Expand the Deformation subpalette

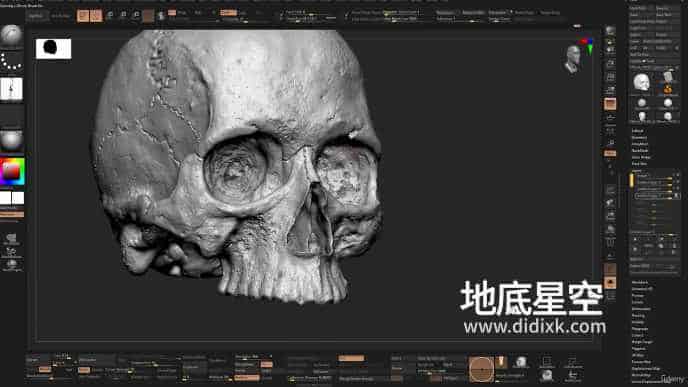[x=641, y=309]
